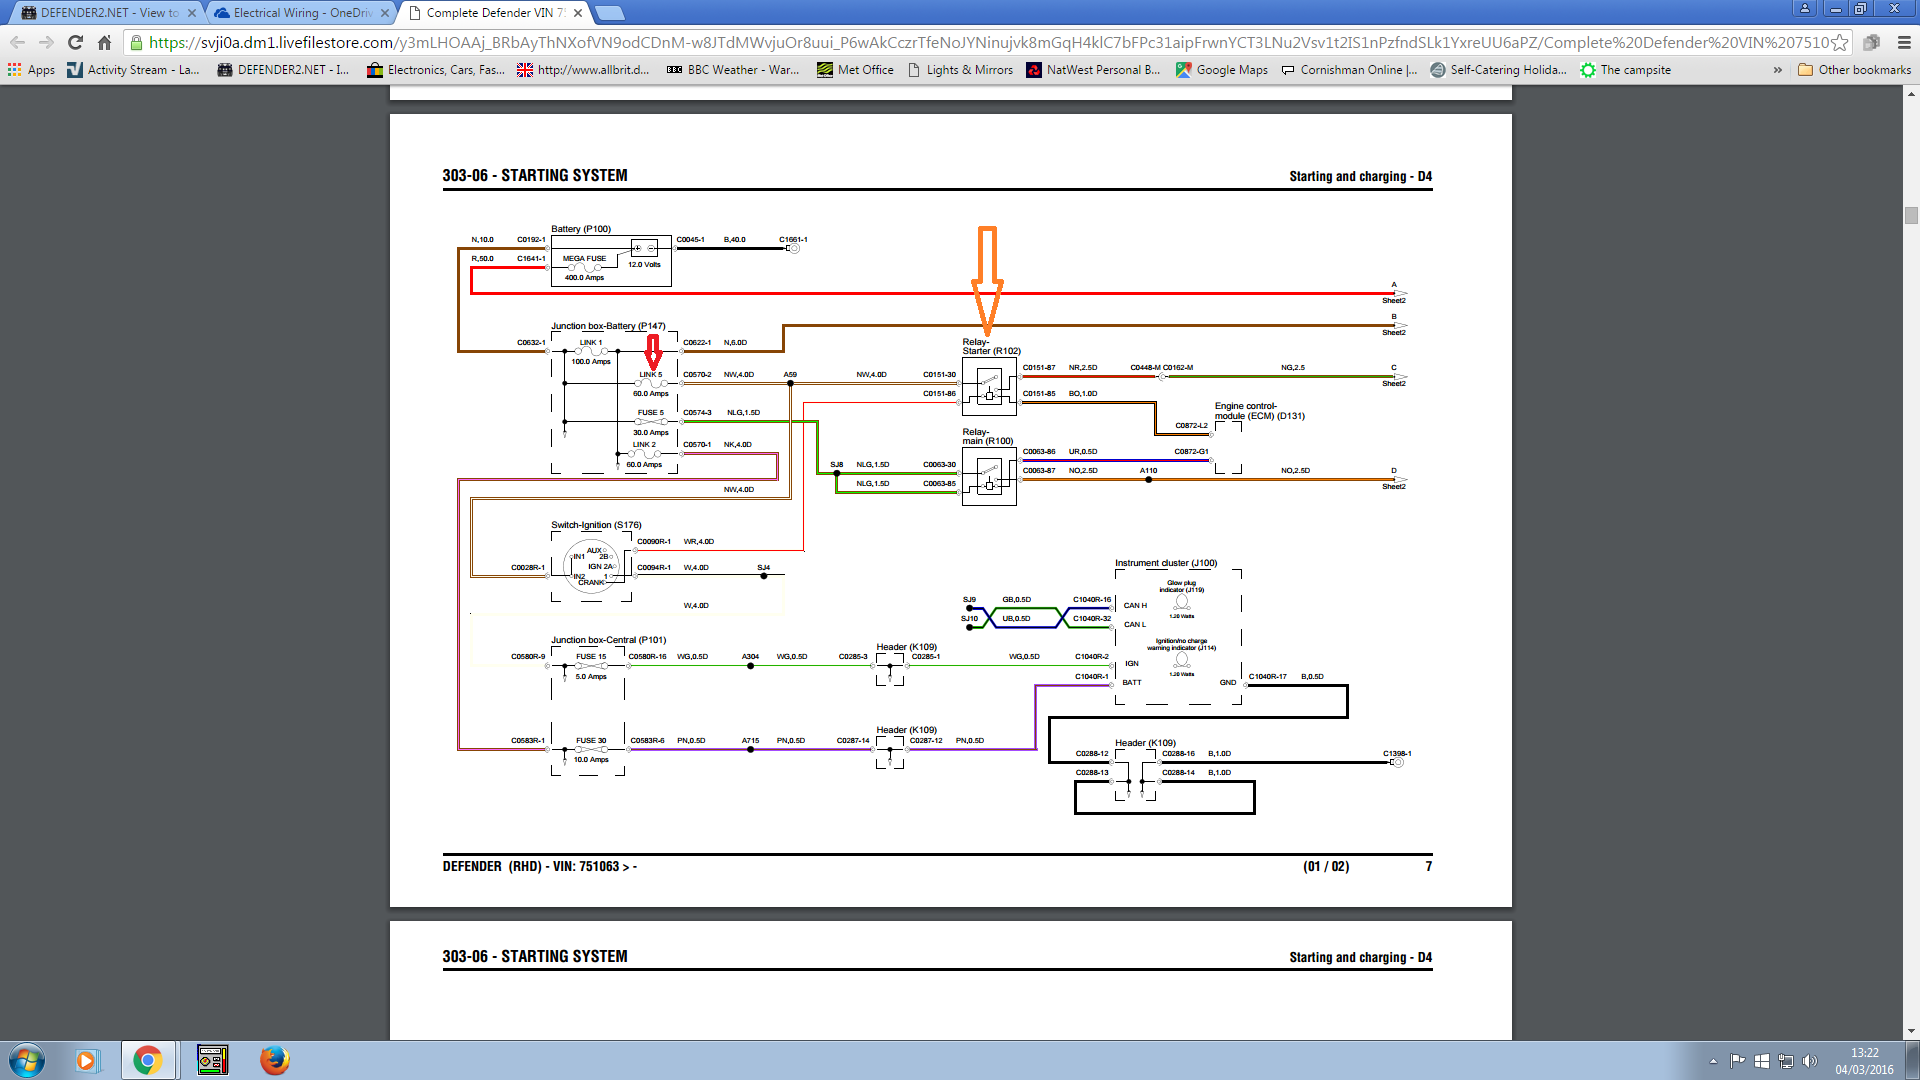Click the Switch-Ignition (S176) label
The width and height of the screenshot is (1920, 1080).
596,525
